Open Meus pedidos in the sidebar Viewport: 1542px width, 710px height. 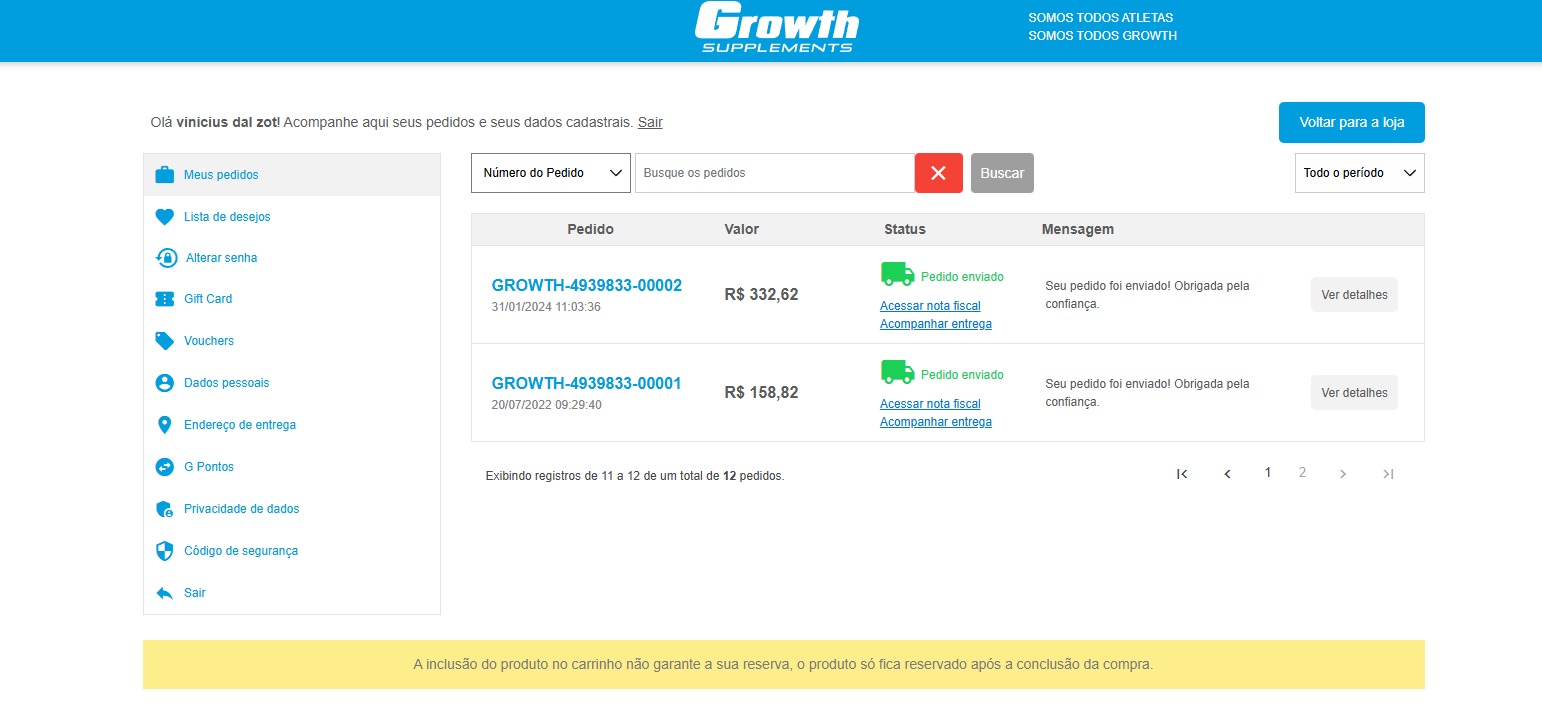tap(221, 175)
